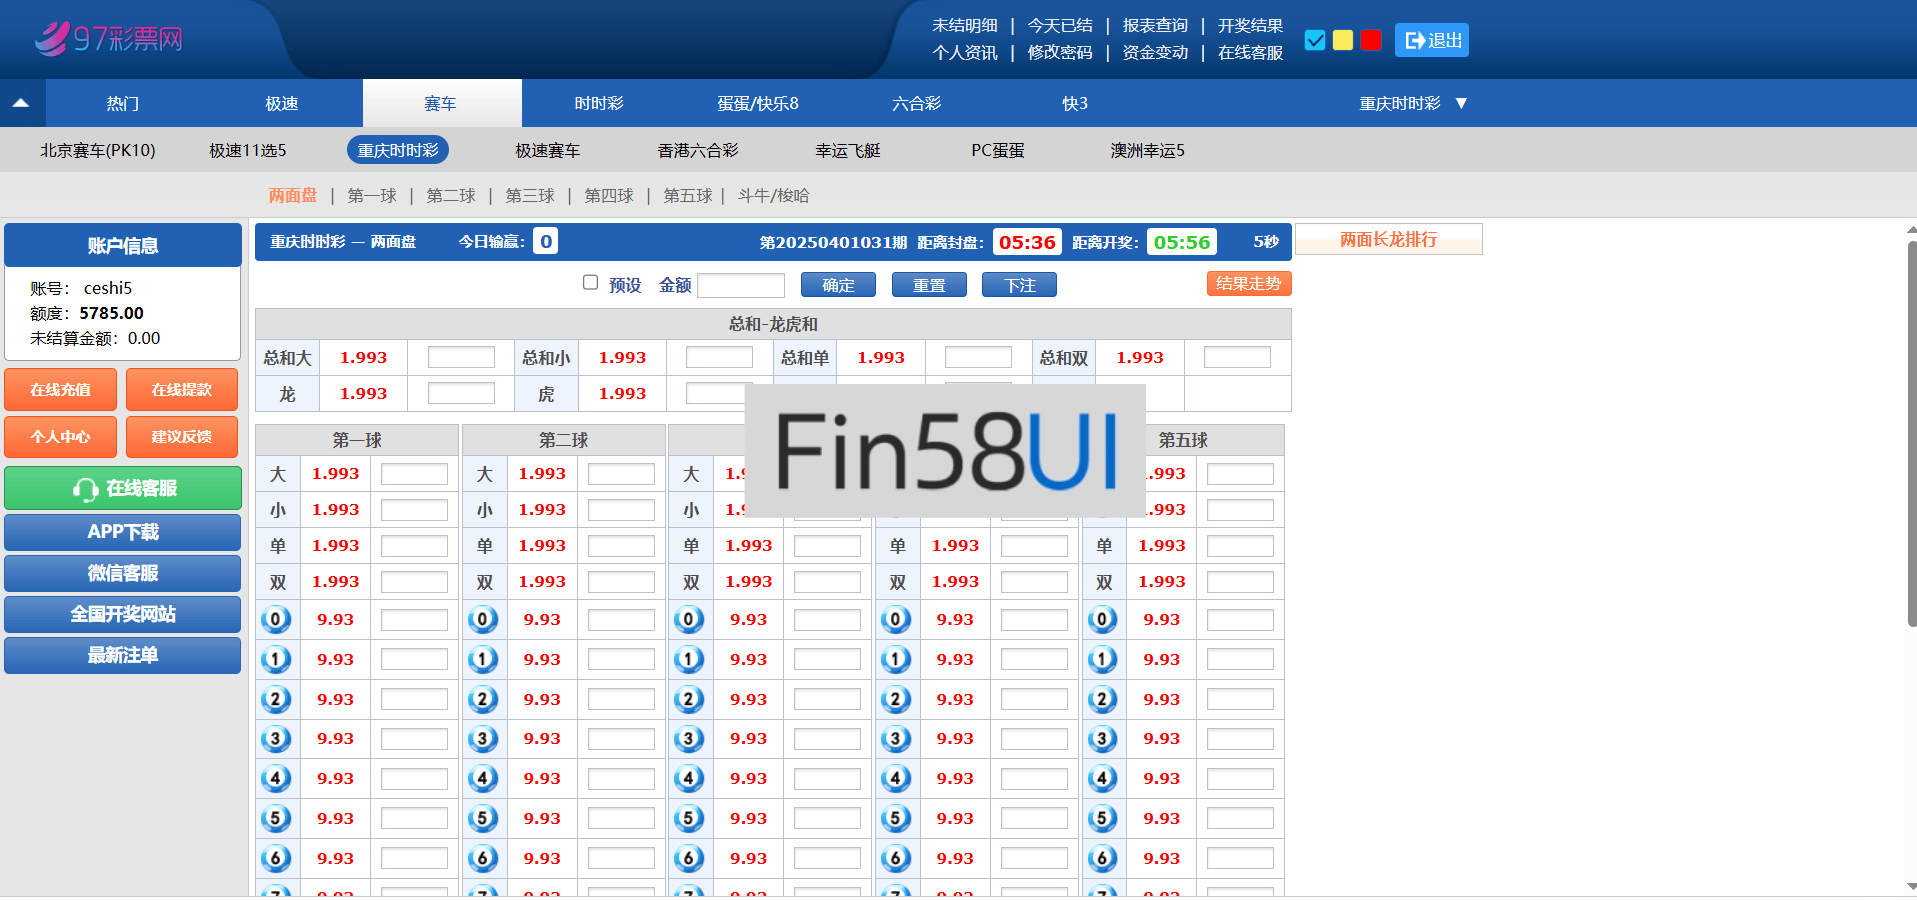Screen dimensions: 1917x900
Task: Click the 退出 logout button
Action: (x=1431, y=40)
